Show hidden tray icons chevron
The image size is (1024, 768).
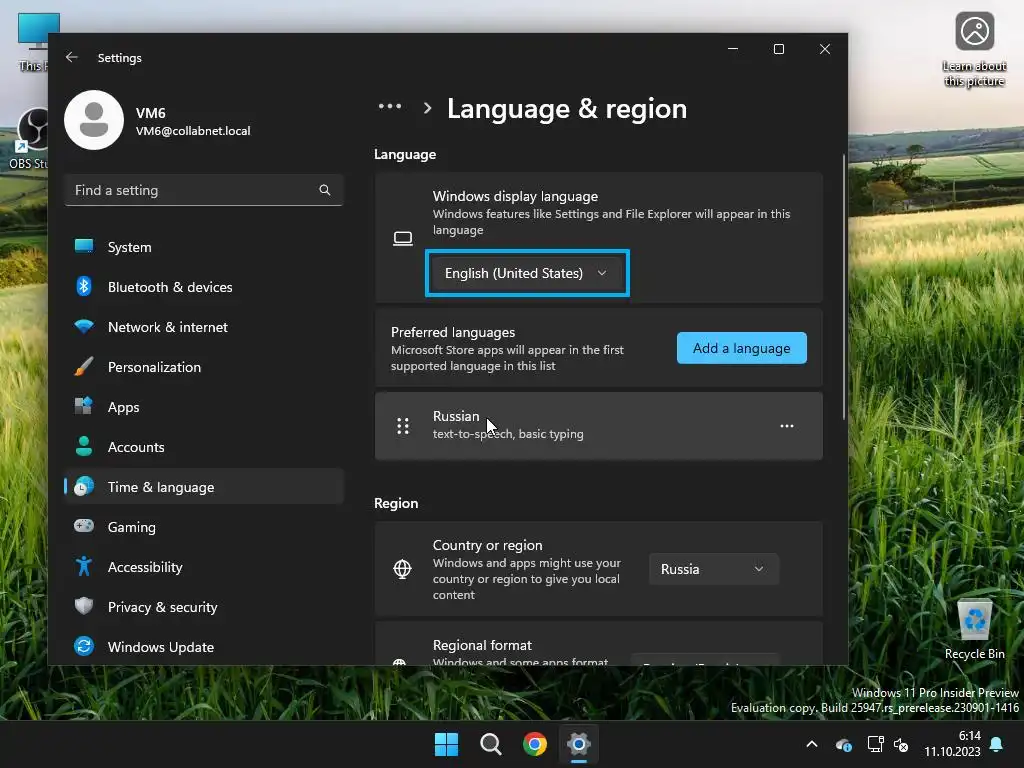click(812, 744)
